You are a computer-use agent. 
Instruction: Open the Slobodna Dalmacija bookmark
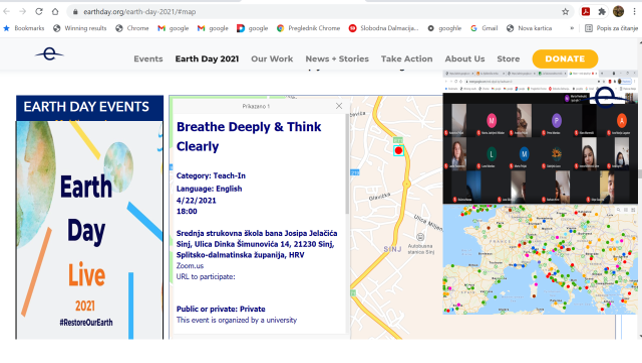(384, 28)
